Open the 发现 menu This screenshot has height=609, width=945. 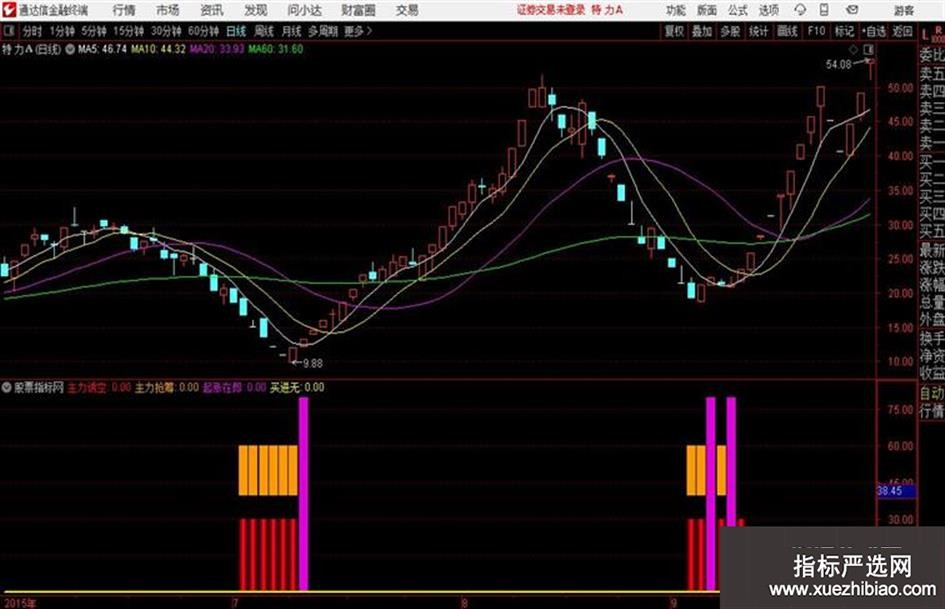(x=256, y=10)
